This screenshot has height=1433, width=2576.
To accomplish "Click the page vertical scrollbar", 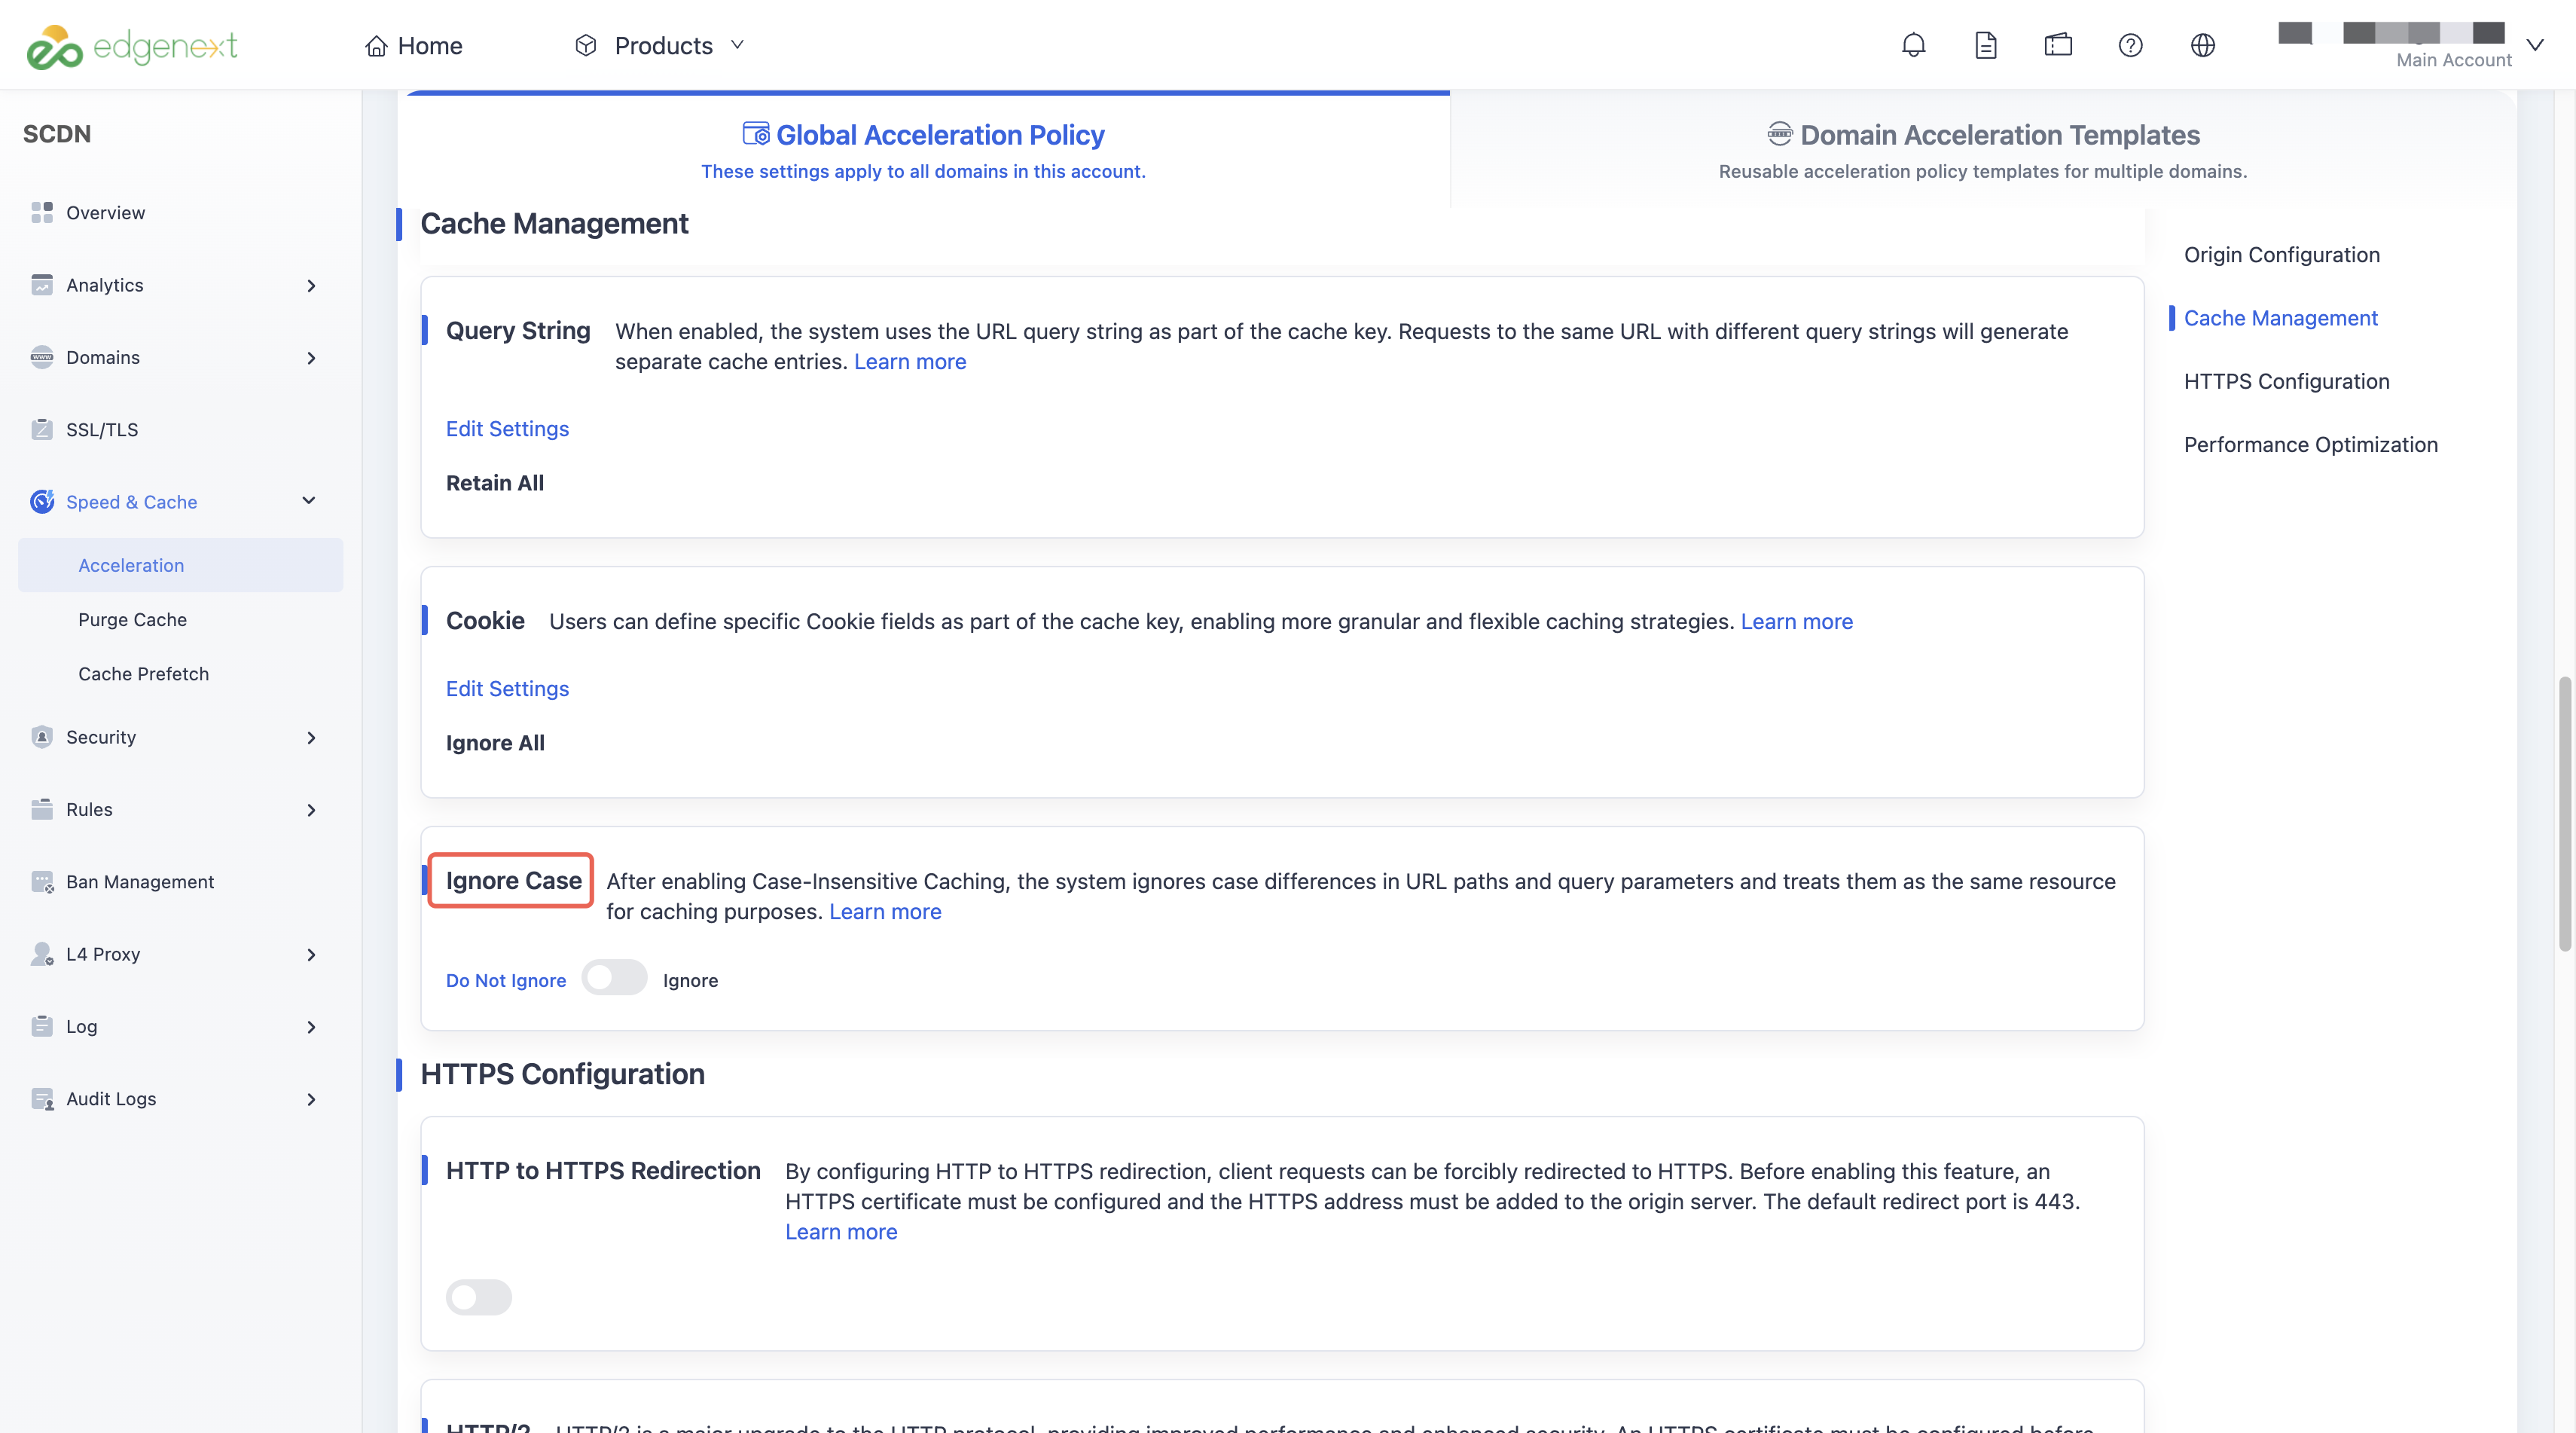I will (x=2564, y=813).
